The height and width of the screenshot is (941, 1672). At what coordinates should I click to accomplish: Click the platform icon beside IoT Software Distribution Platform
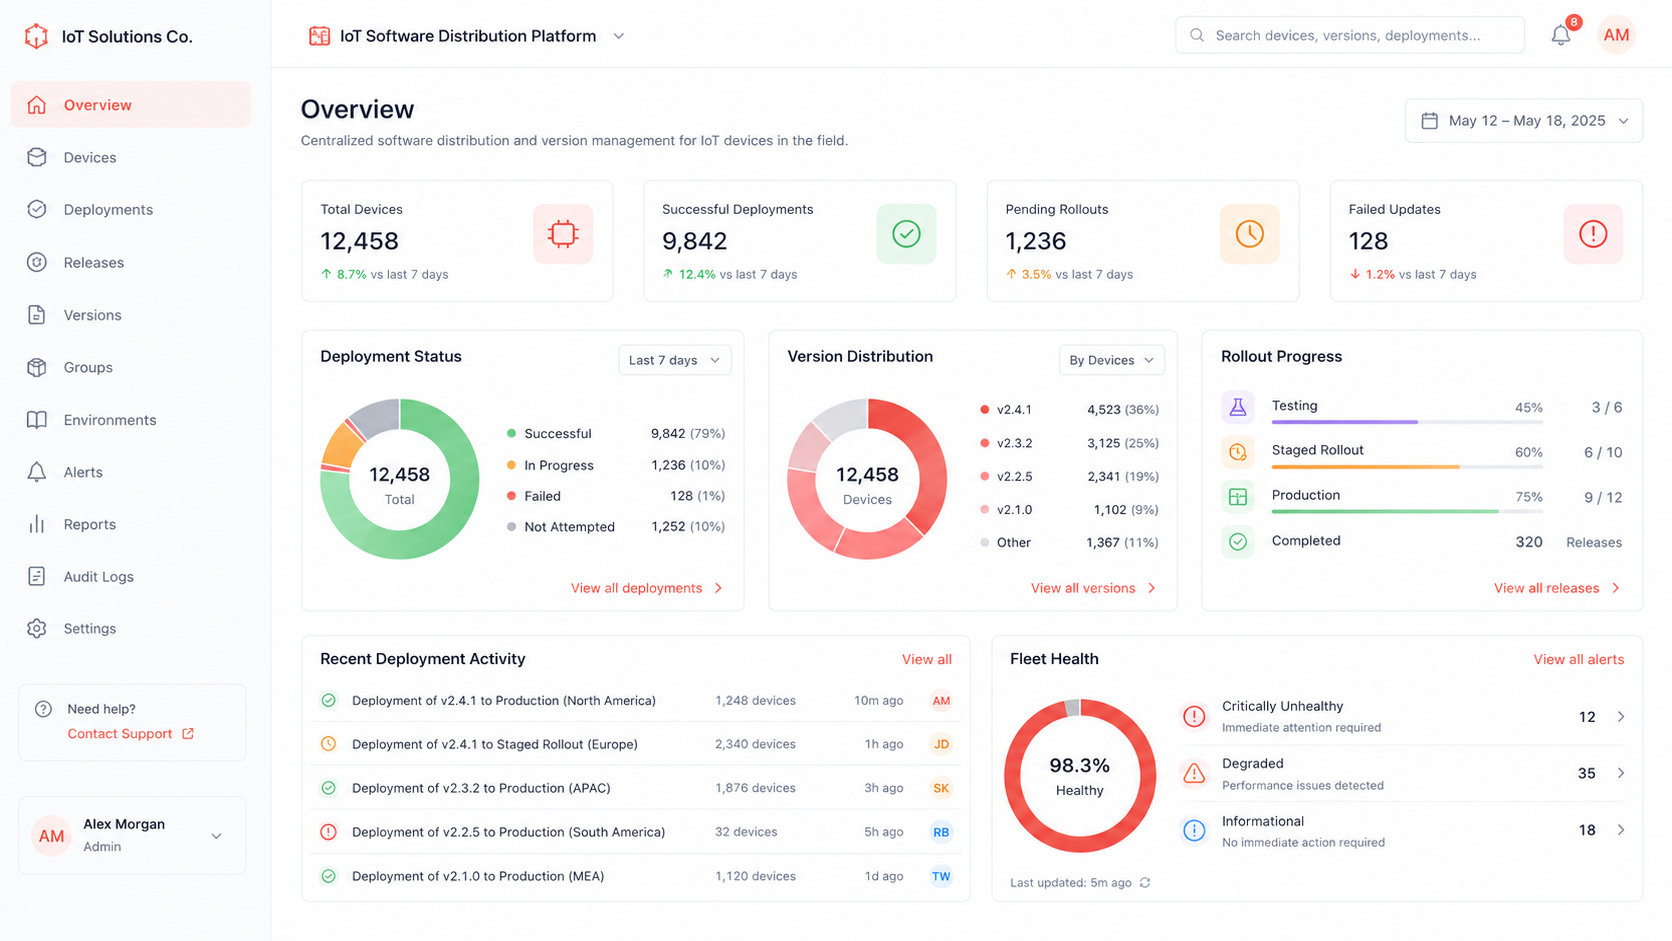tap(319, 36)
